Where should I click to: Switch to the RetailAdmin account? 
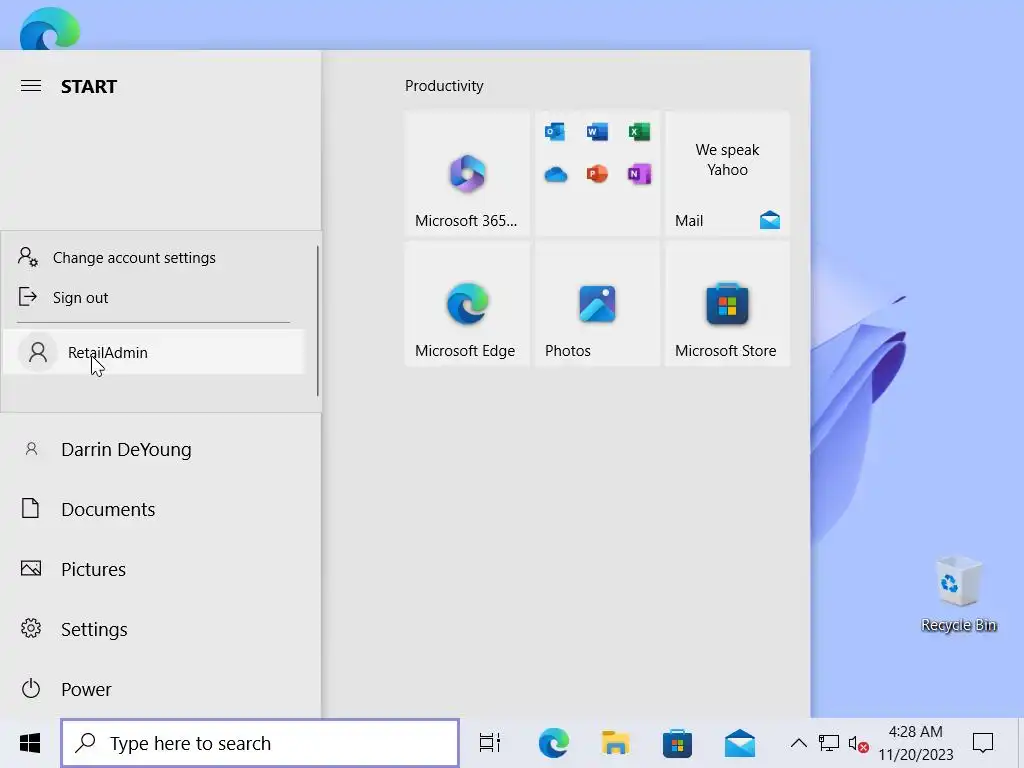153,352
